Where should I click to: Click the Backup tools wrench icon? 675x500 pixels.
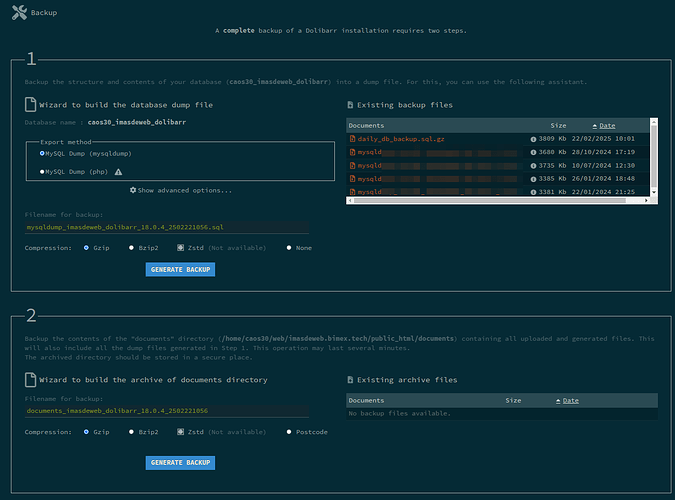tap(19, 12)
